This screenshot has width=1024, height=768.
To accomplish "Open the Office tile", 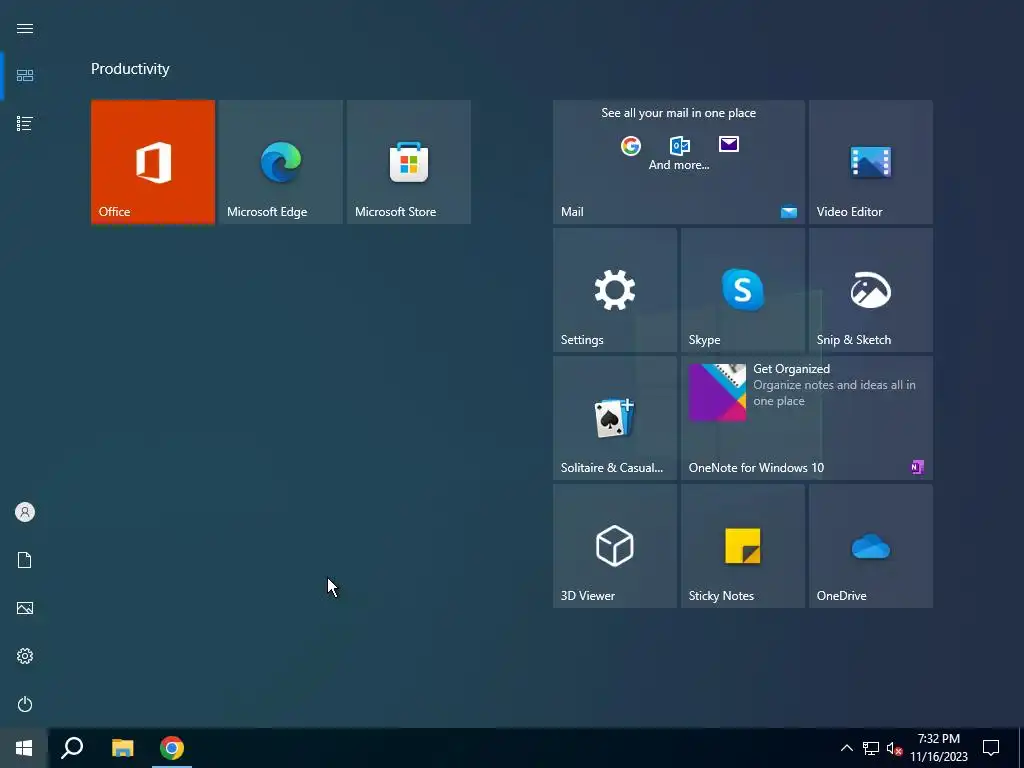I will point(153,162).
